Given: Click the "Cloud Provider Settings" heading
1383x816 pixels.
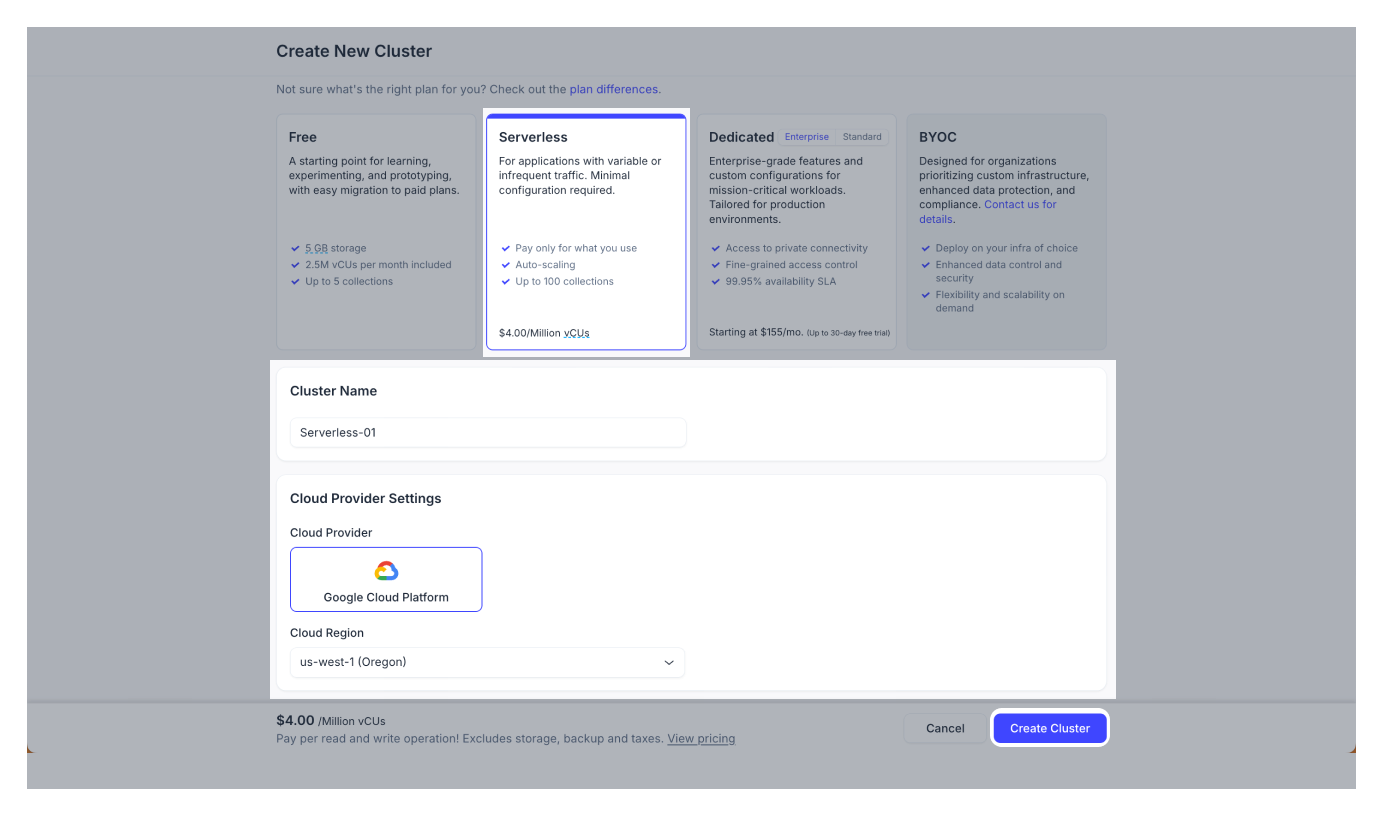Looking at the screenshot, I should coord(365,498).
